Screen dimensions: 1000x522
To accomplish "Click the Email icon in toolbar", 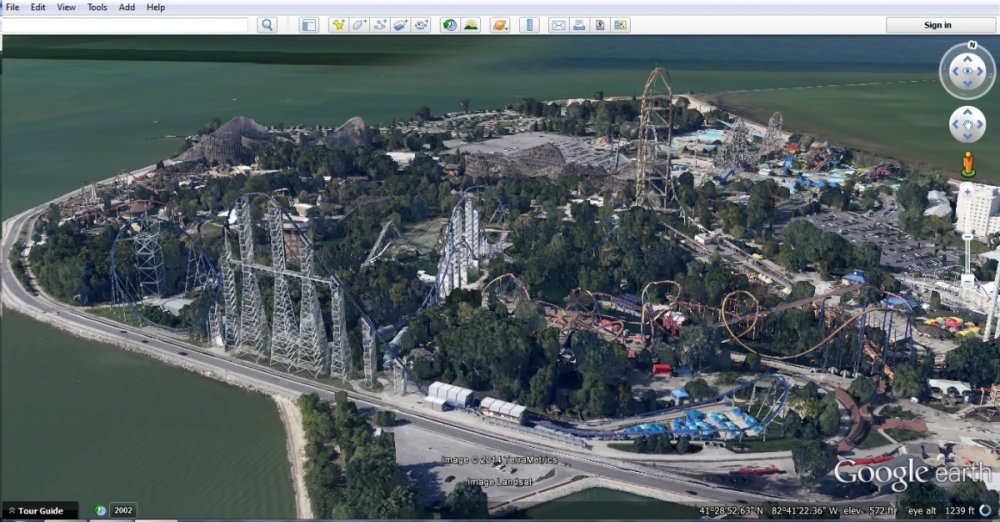I will [558, 25].
